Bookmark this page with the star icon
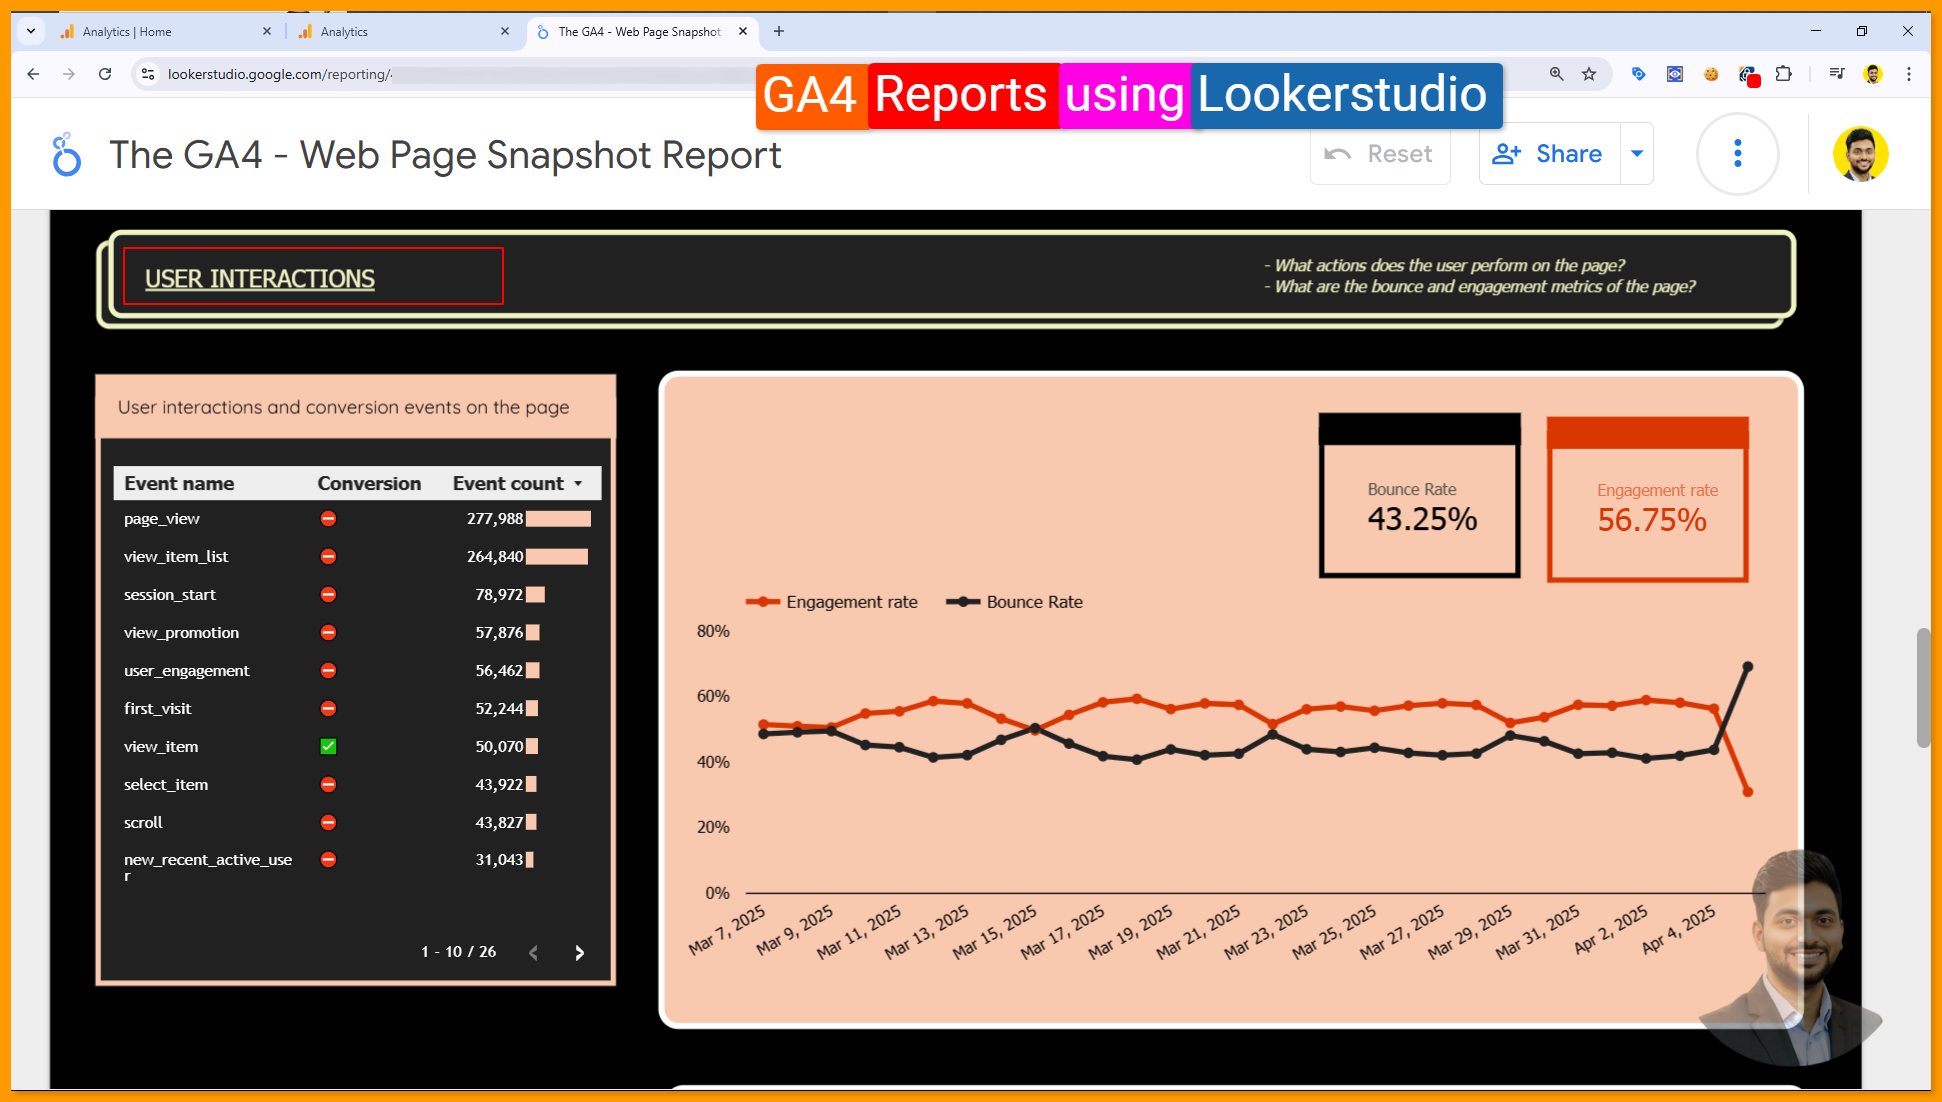The image size is (1942, 1102). pos(1589,74)
